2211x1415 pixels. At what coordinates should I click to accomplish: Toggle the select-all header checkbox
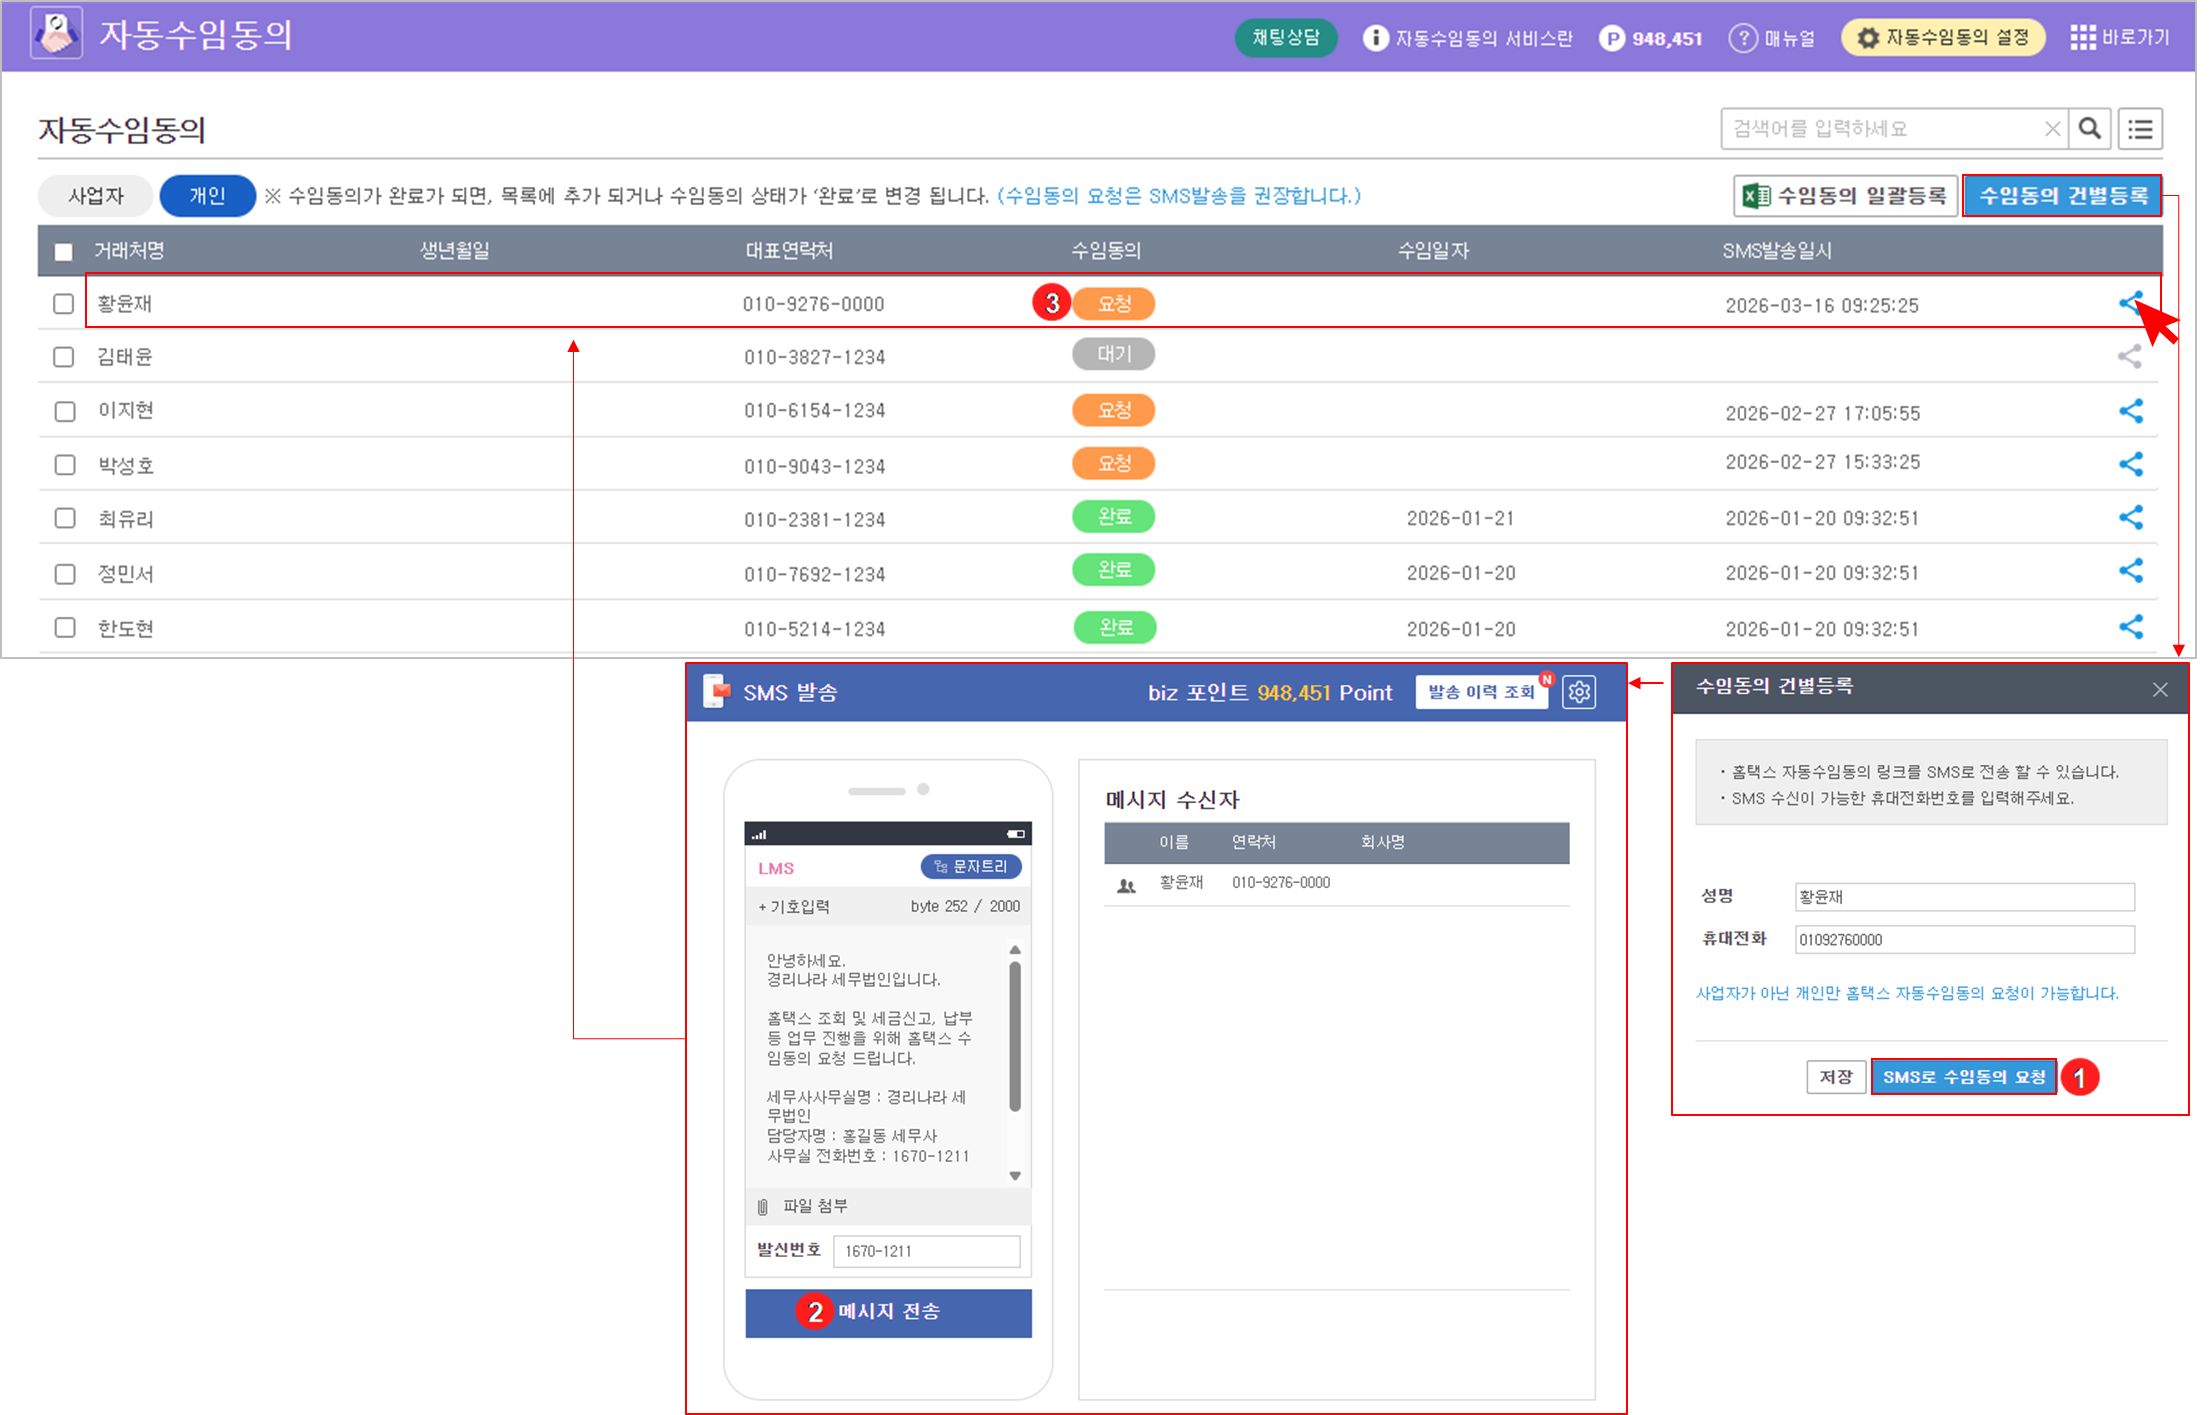[64, 251]
